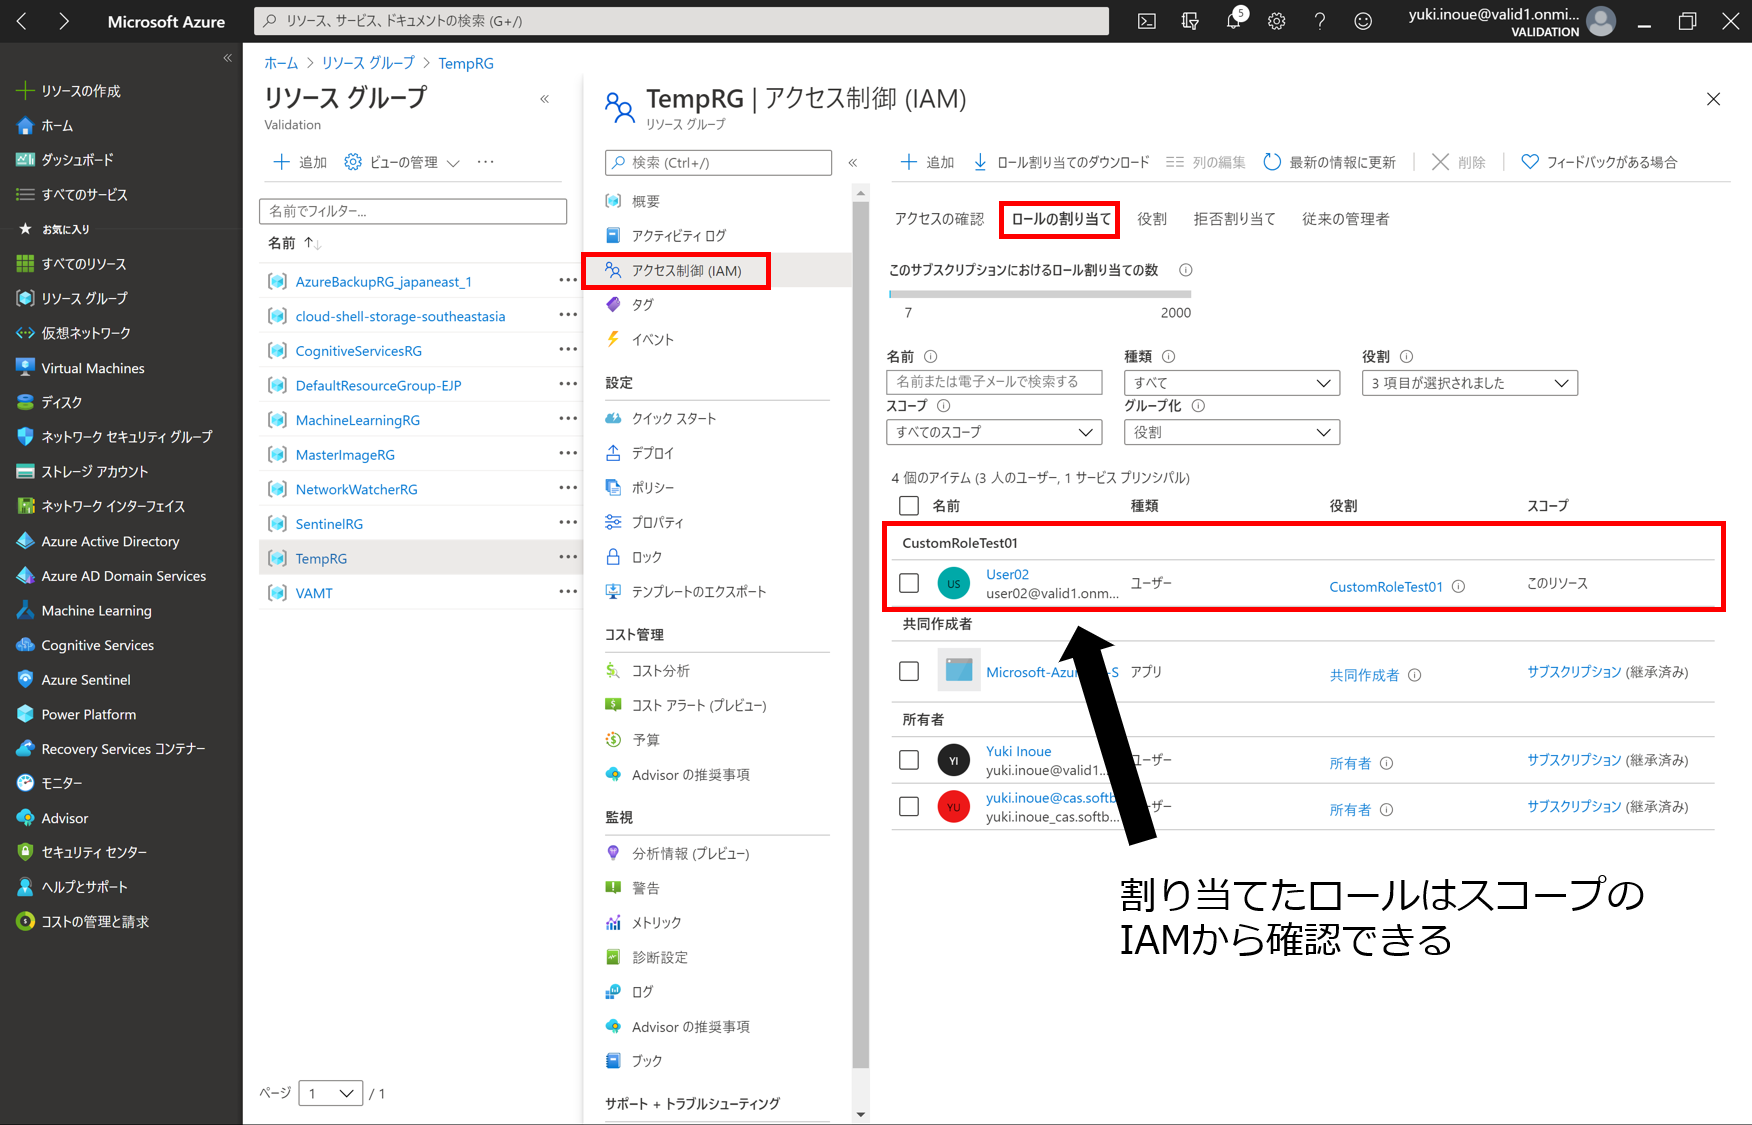Viewport: 1752px width, 1125px height.
Task: Click the 名前でフィルター input field
Action: pos(413,211)
